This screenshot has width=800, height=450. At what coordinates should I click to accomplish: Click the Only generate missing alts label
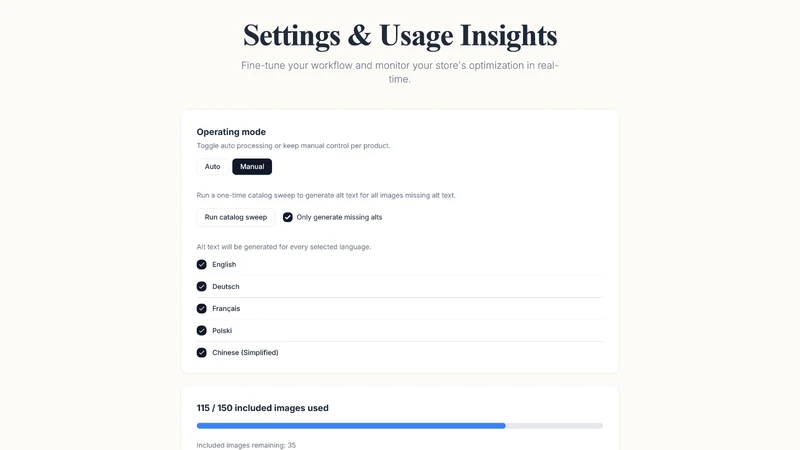pos(339,217)
